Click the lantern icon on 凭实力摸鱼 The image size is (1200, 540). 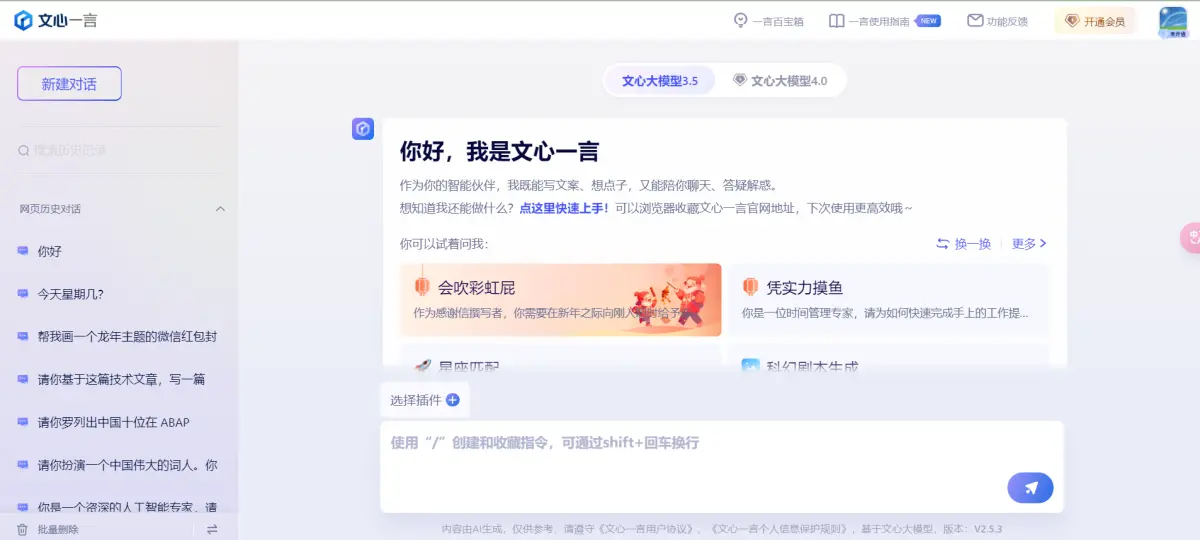click(x=750, y=288)
